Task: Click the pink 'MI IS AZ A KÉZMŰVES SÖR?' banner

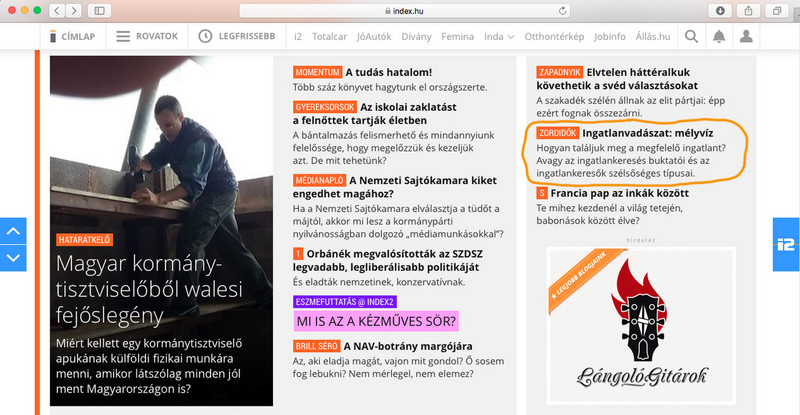Action: [x=376, y=321]
